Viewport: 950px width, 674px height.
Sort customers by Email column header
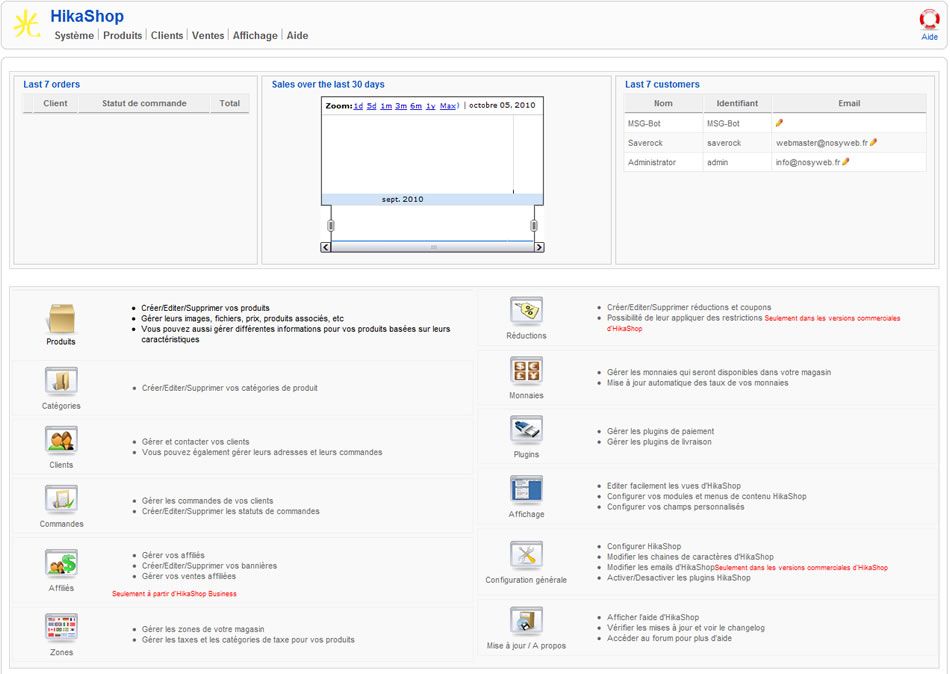[x=849, y=103]
